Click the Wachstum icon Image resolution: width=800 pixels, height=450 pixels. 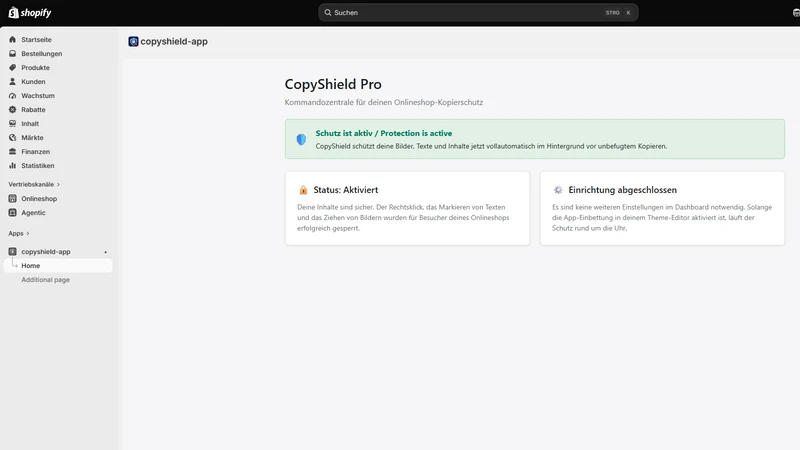[x=13, y=95]
